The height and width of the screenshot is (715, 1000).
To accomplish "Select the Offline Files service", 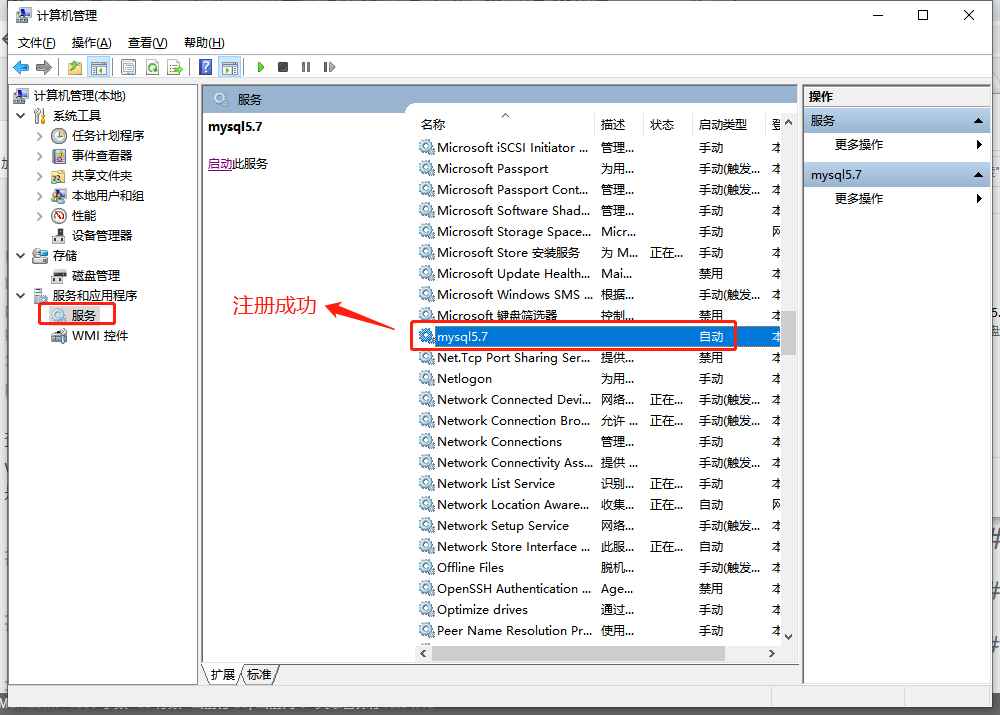I will tap(599, 567).
